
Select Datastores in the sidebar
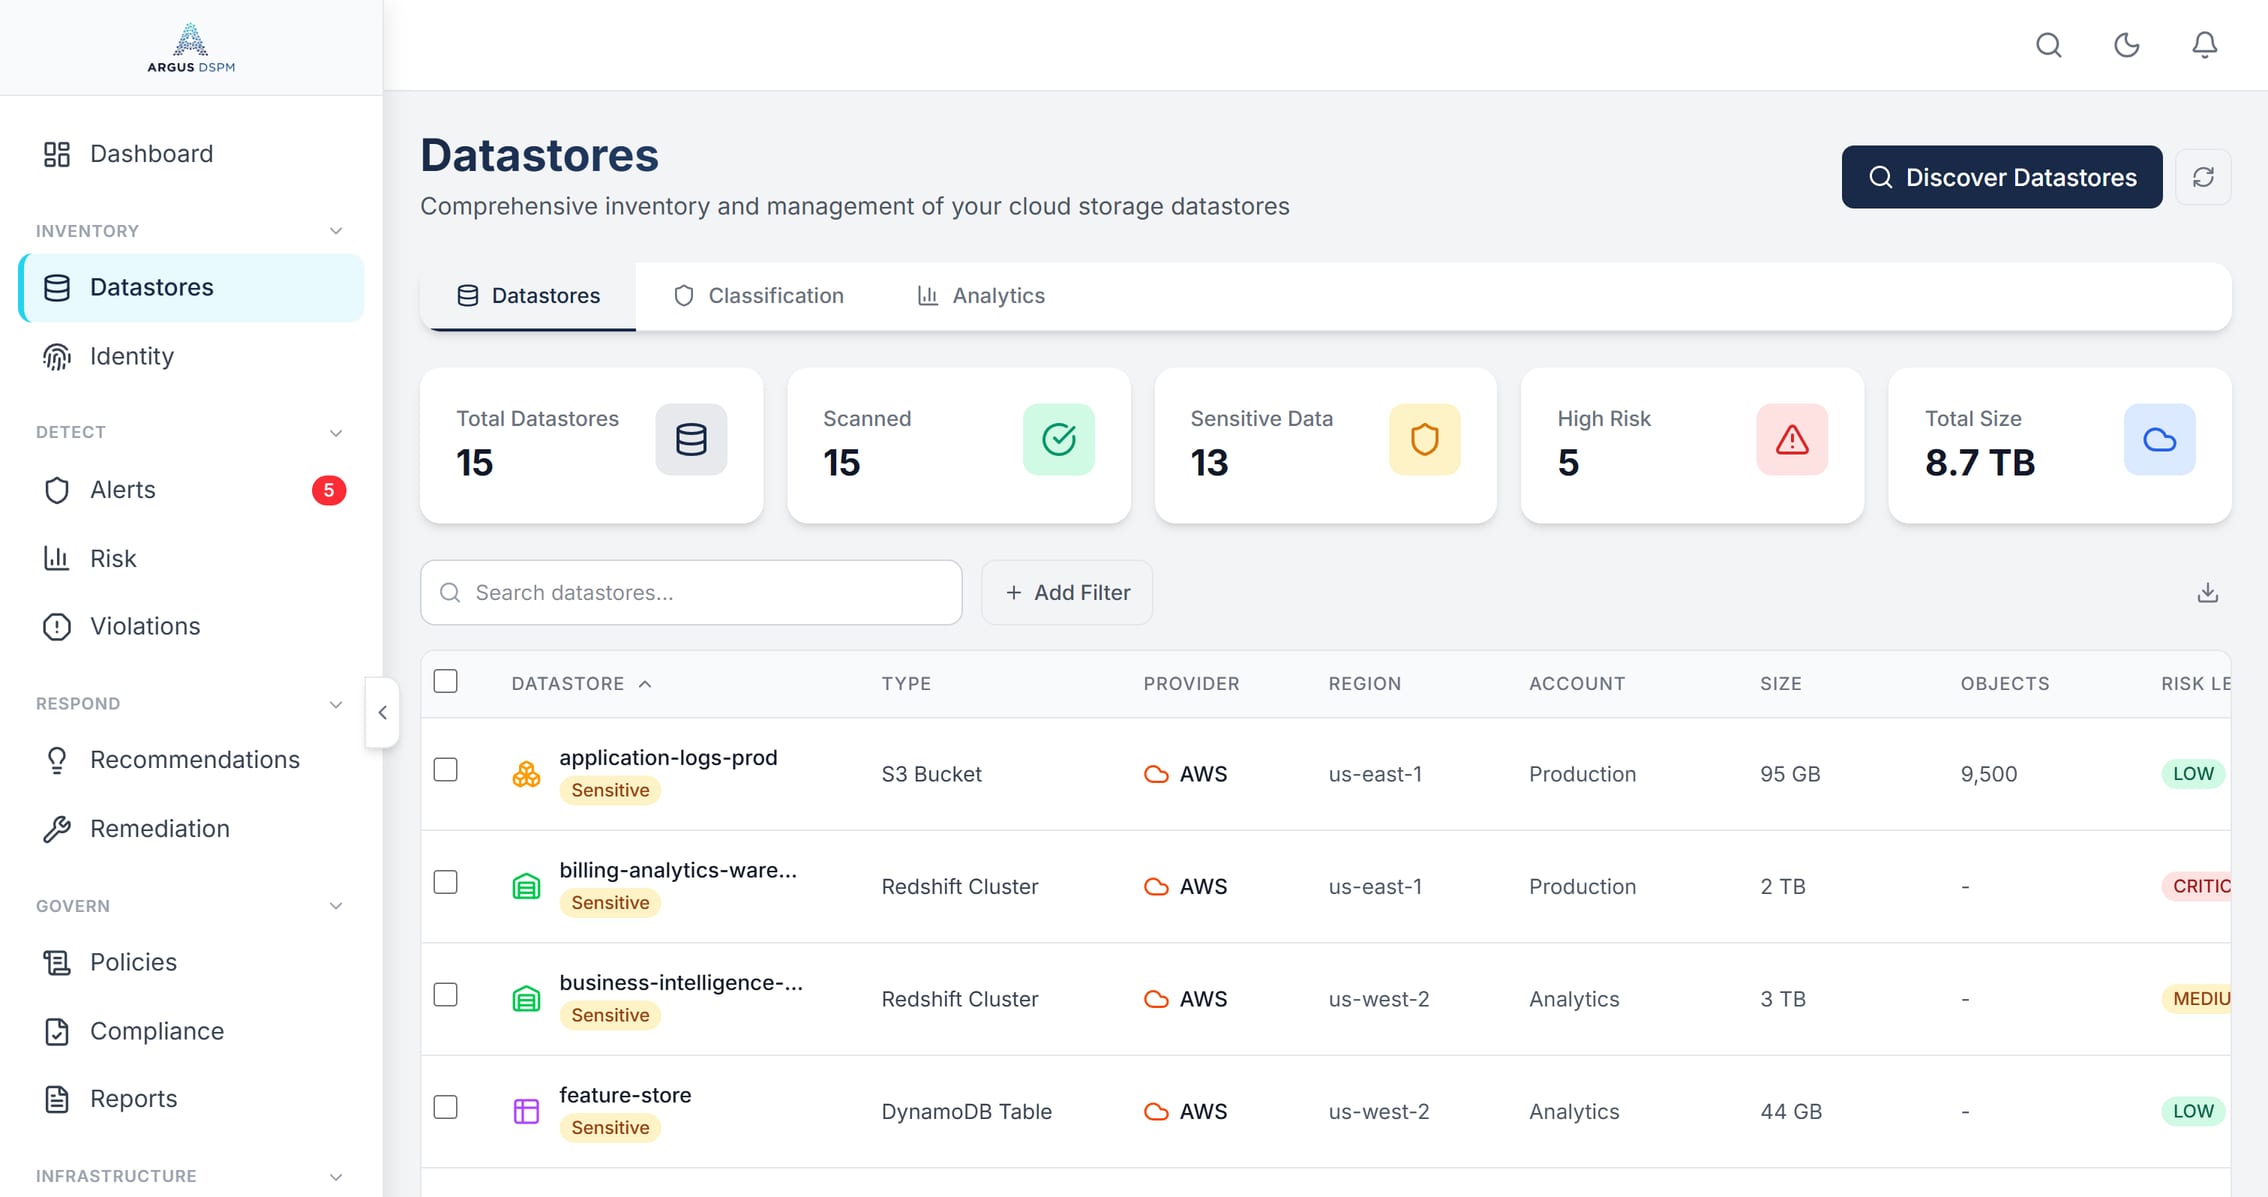pos(191,288)
